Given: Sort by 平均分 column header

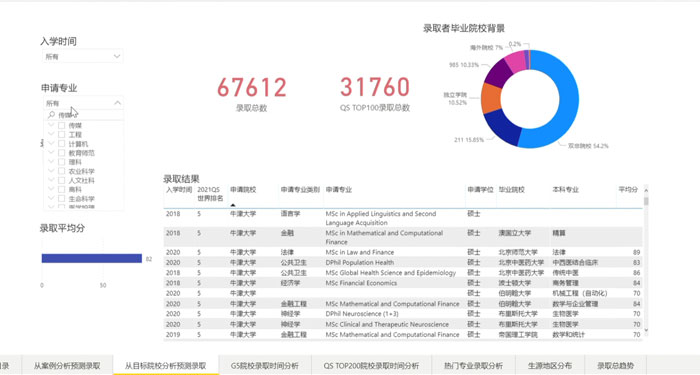Looking at the screenshot, I should pos(628,190).
